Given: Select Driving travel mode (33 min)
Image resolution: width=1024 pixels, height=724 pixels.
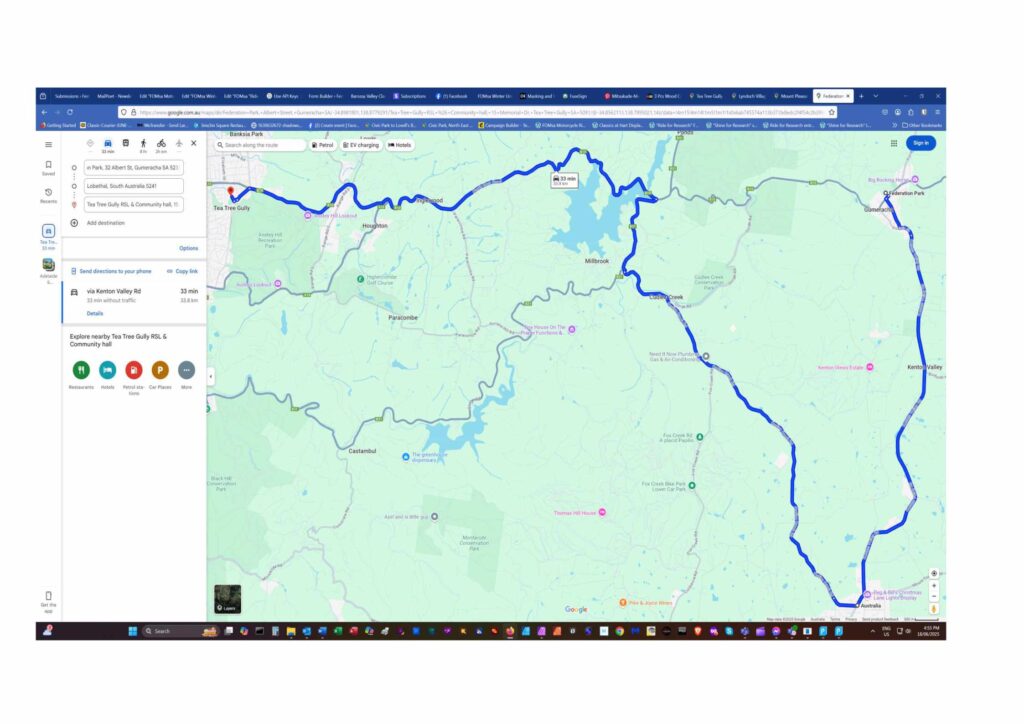Looking at the screenshot, I should 108,146.
